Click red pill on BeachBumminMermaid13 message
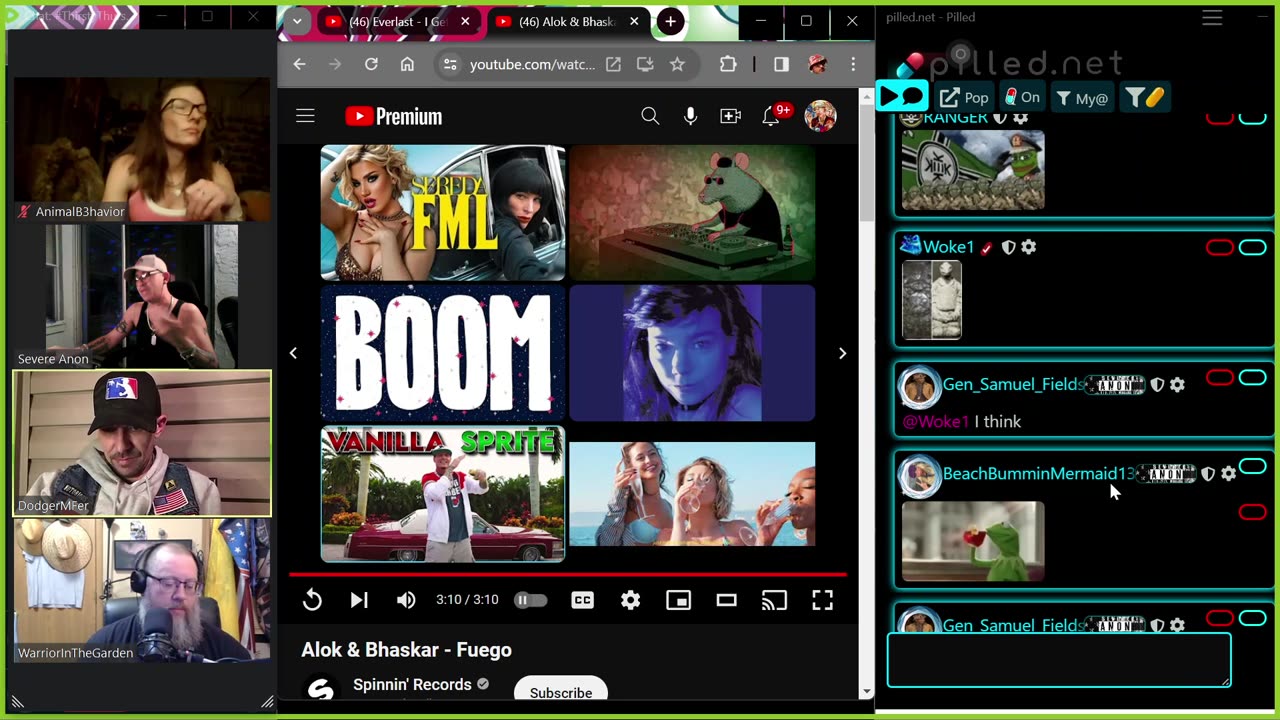This screenshot has height=720, width=1280. click(1252, 512)
